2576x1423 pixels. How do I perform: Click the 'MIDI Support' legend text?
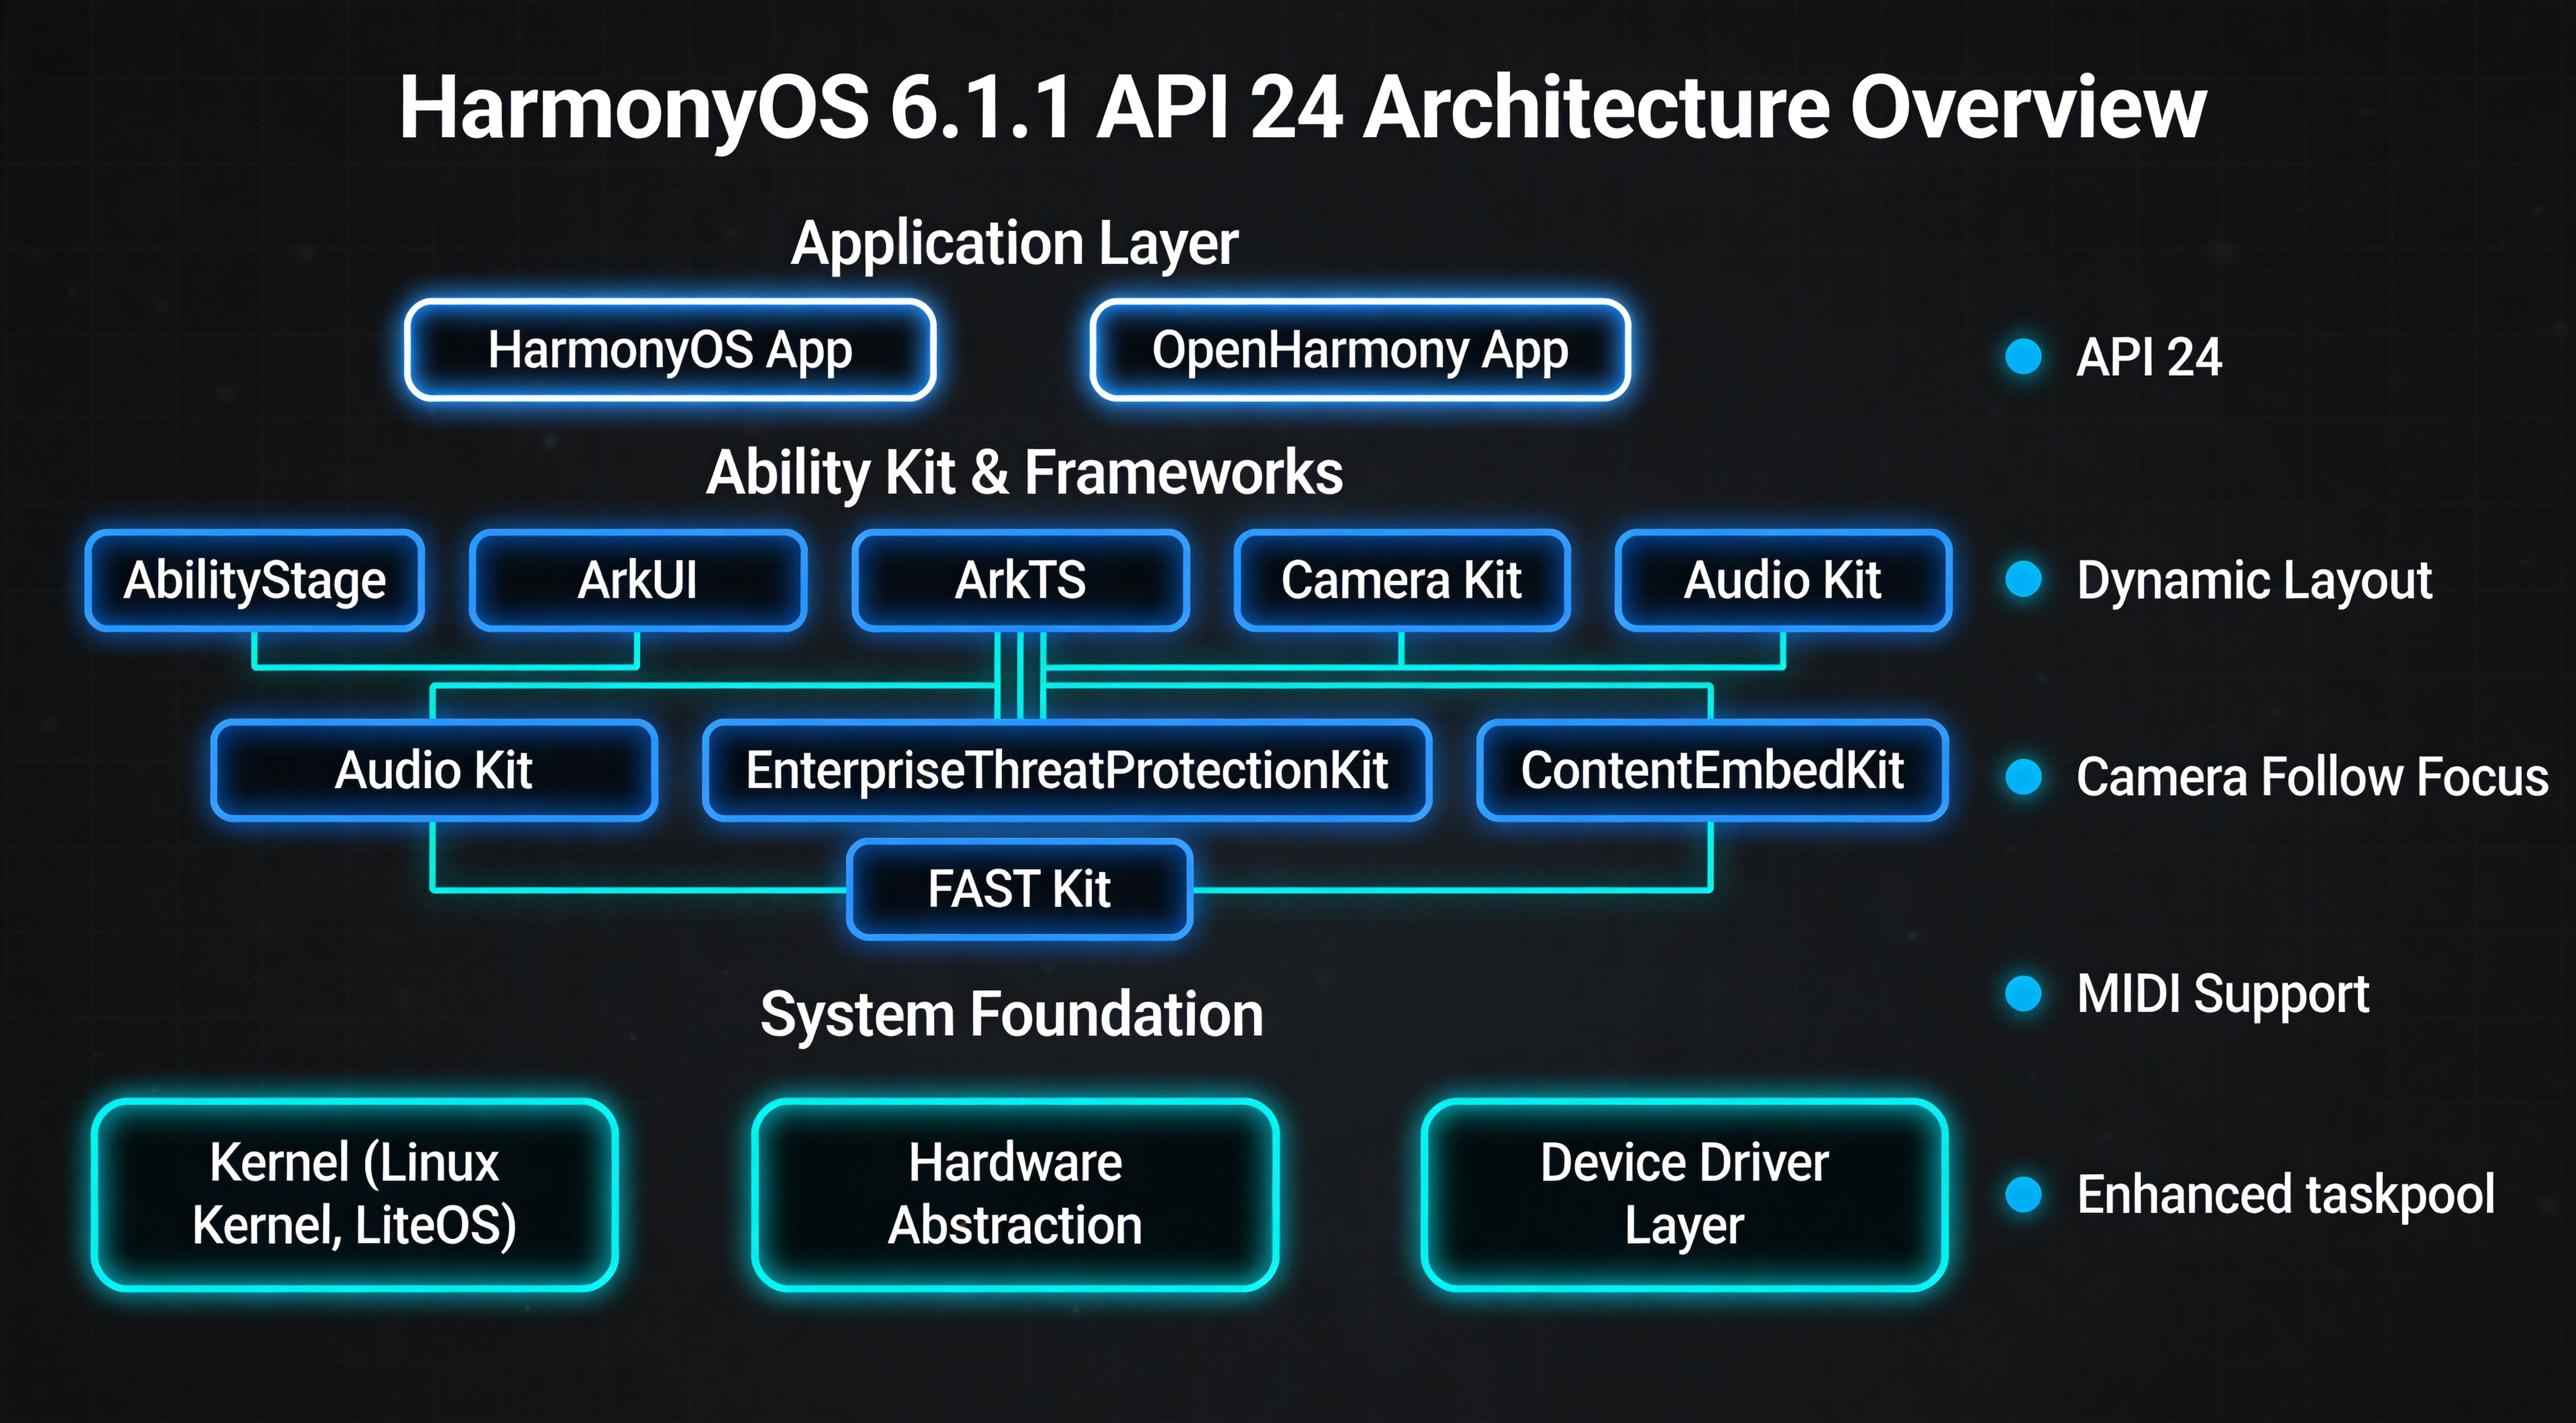tap(2223, 996)
